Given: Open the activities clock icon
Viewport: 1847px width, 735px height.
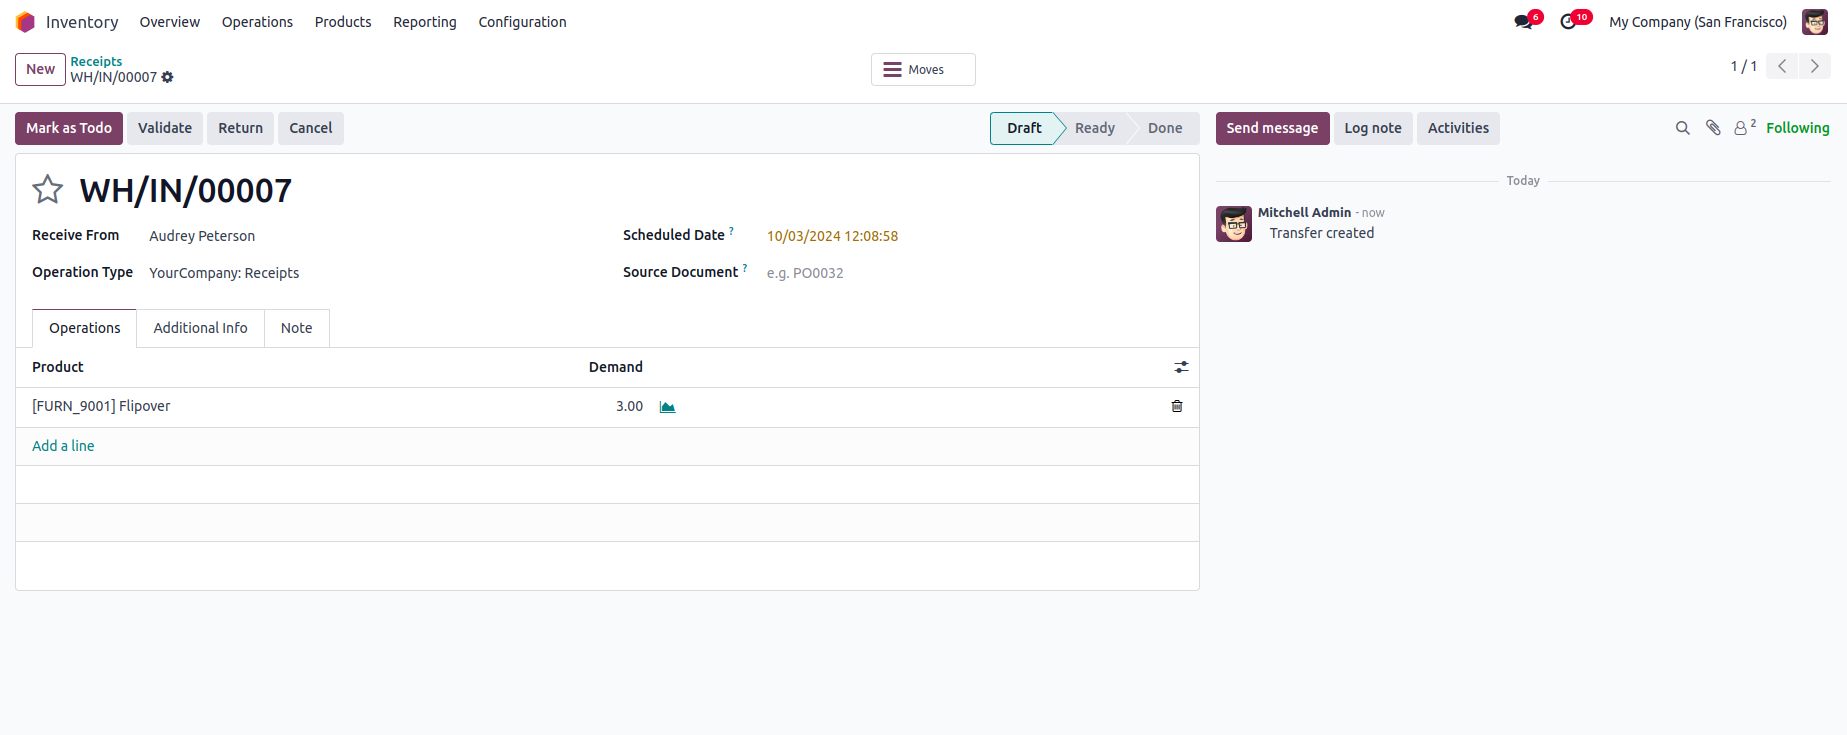Looking at the screenshot, I should (x=1568, y=22).
